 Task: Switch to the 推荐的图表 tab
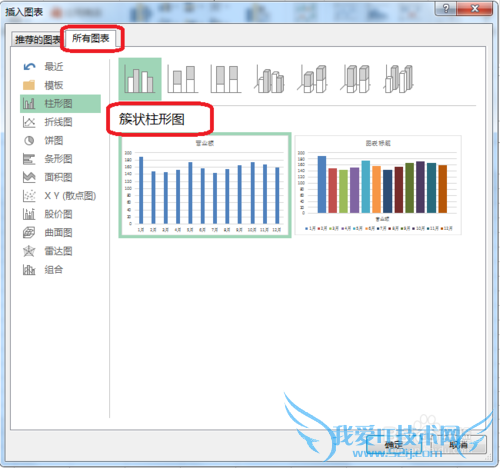pos(38,40)
